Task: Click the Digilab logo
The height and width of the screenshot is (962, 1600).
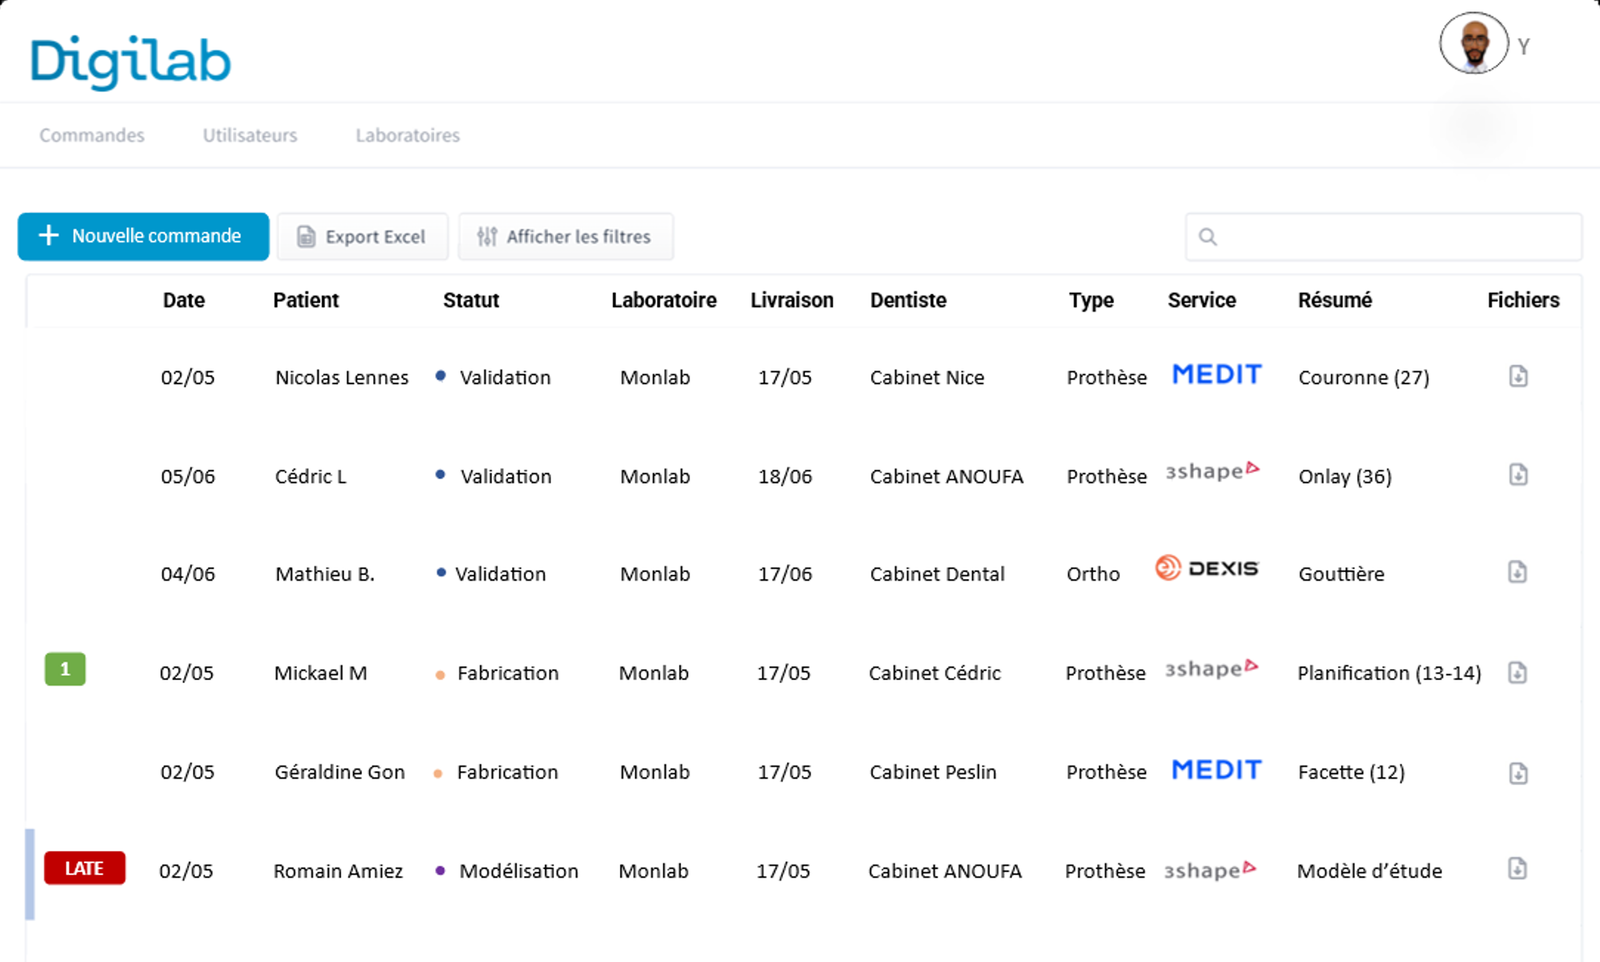Action: 130,61
